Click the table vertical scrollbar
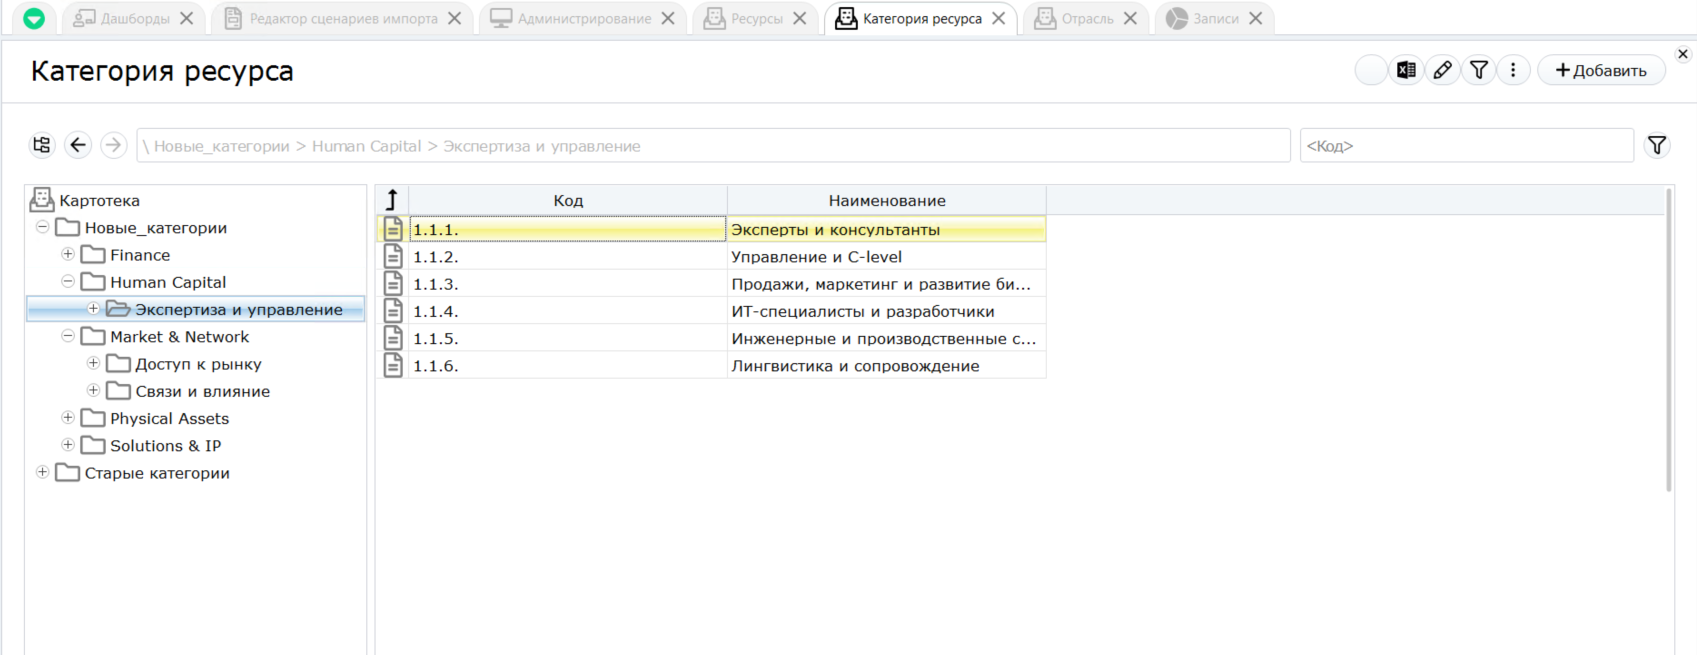1697x655 pixels. (1669, 340)
